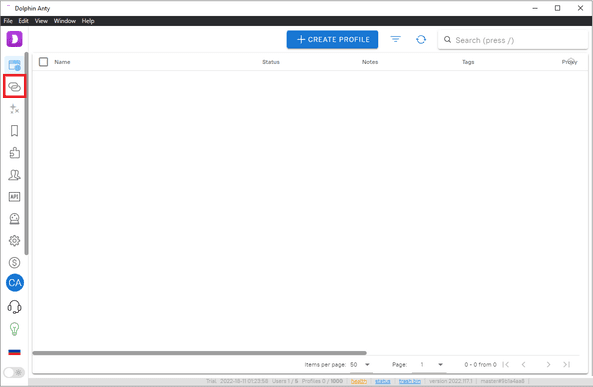
Task: Switch language via the Russian flag
Action: click(x=14, y=352)
